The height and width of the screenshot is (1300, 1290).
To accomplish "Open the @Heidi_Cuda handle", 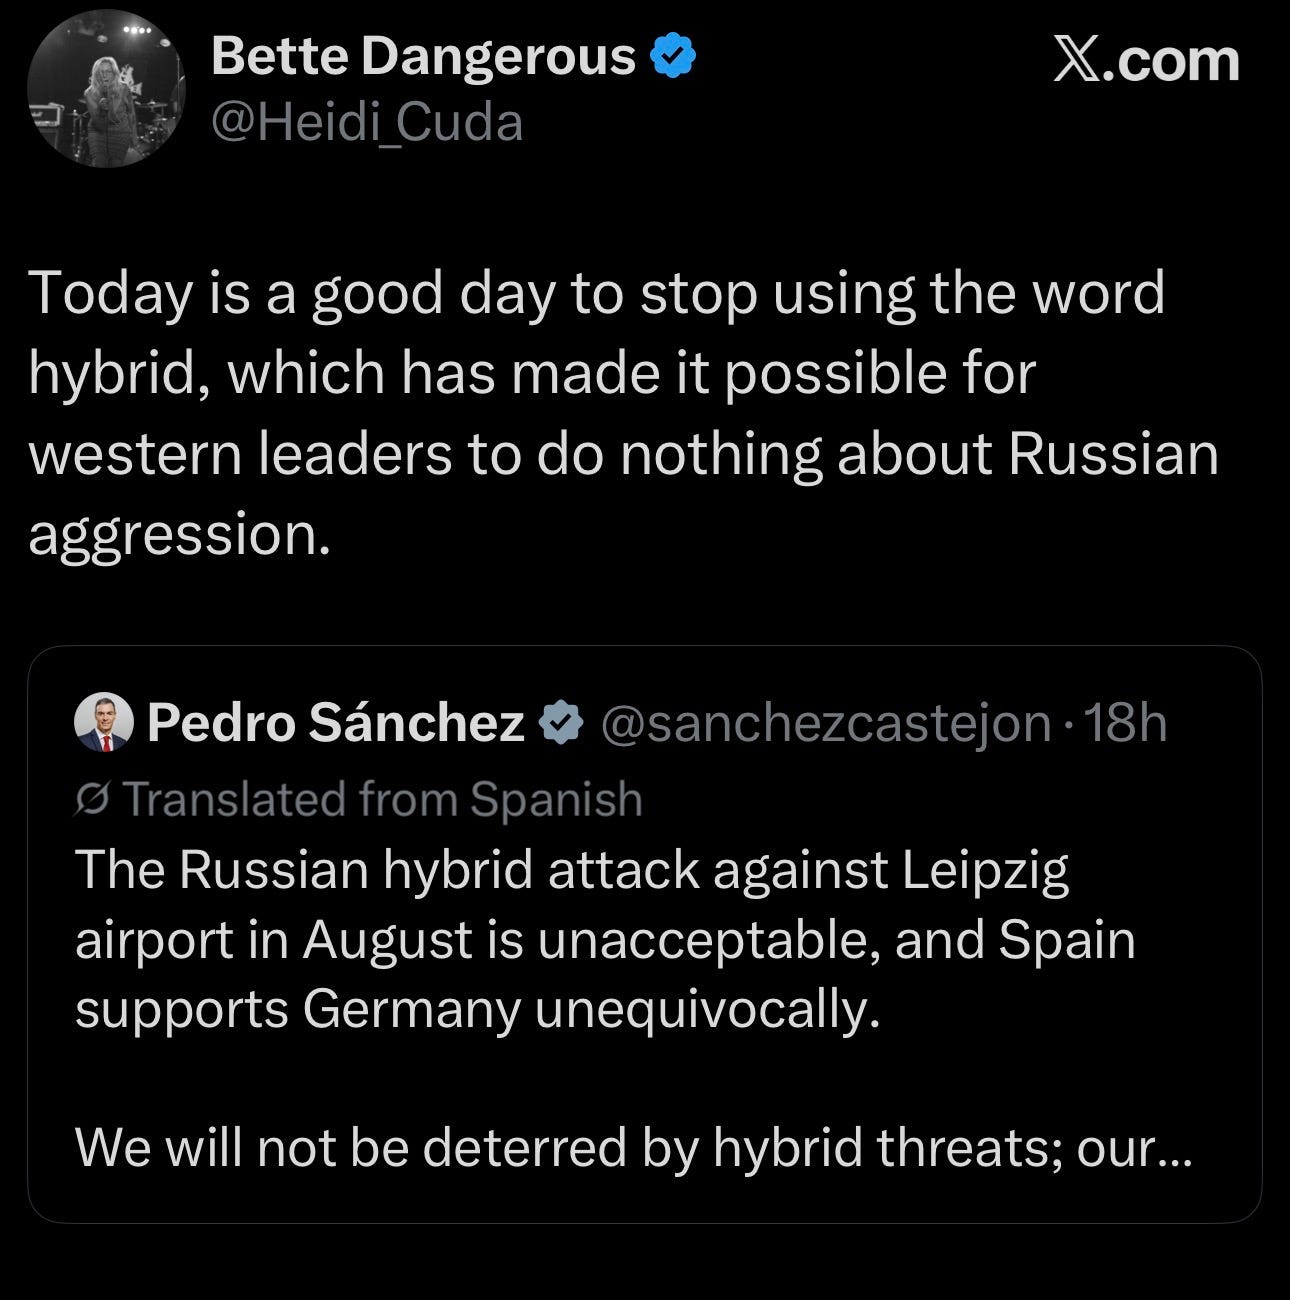I will [367, 123].
